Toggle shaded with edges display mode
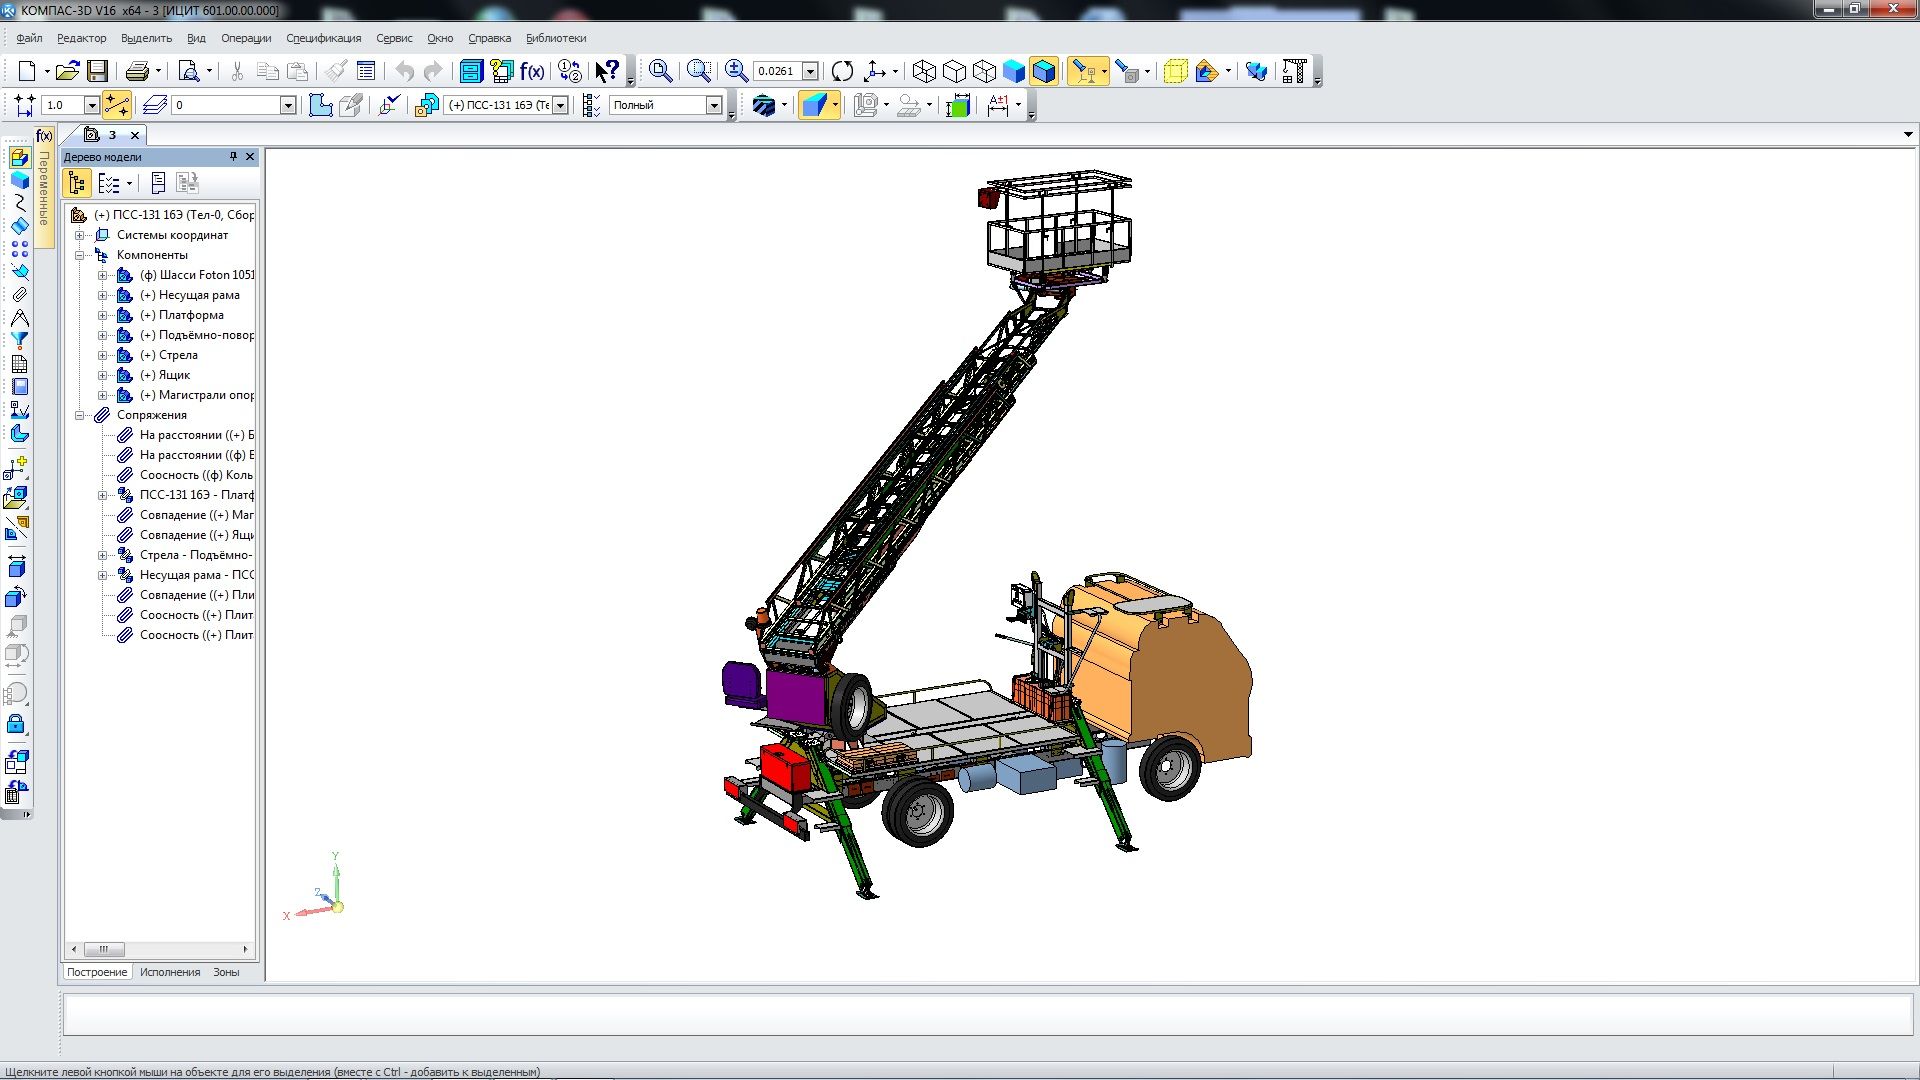The image size is (1920, 1080). 1044,71
